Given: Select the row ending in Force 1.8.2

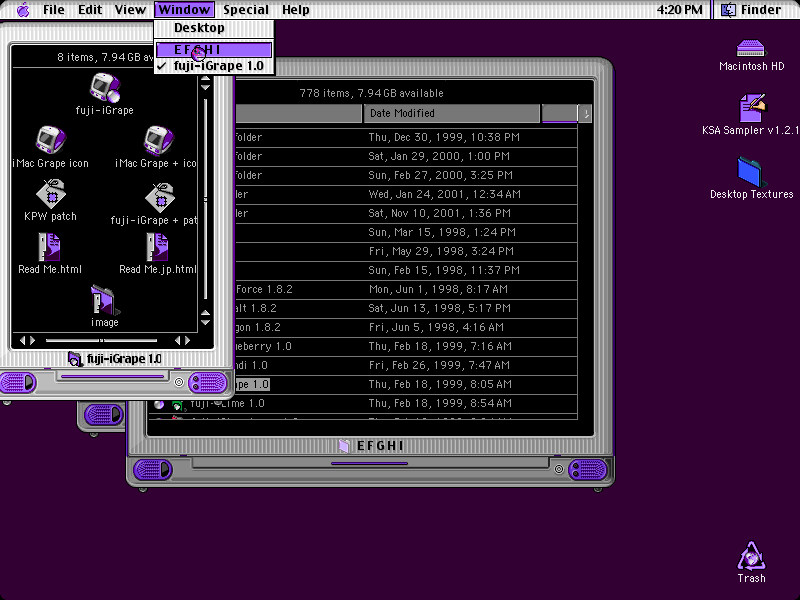Looking at the screenshot, I should 407,289.
